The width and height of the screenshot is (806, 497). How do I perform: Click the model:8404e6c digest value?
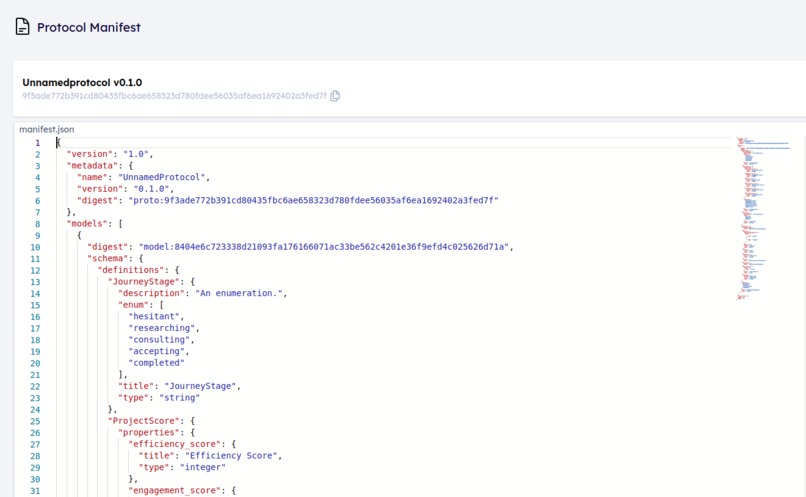(324, 247)
